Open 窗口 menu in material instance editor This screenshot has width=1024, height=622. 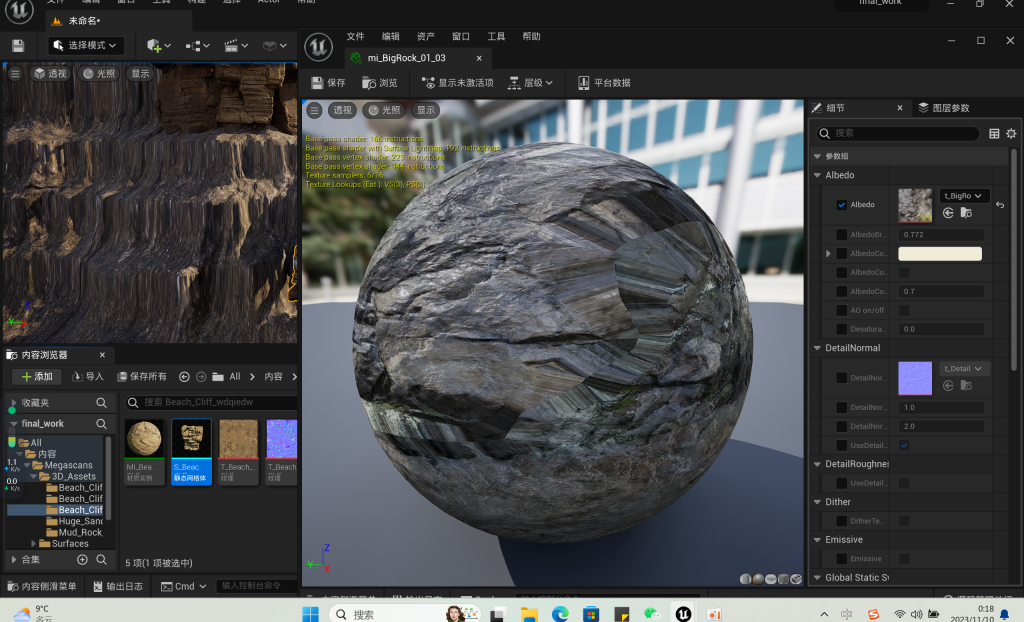461,37
